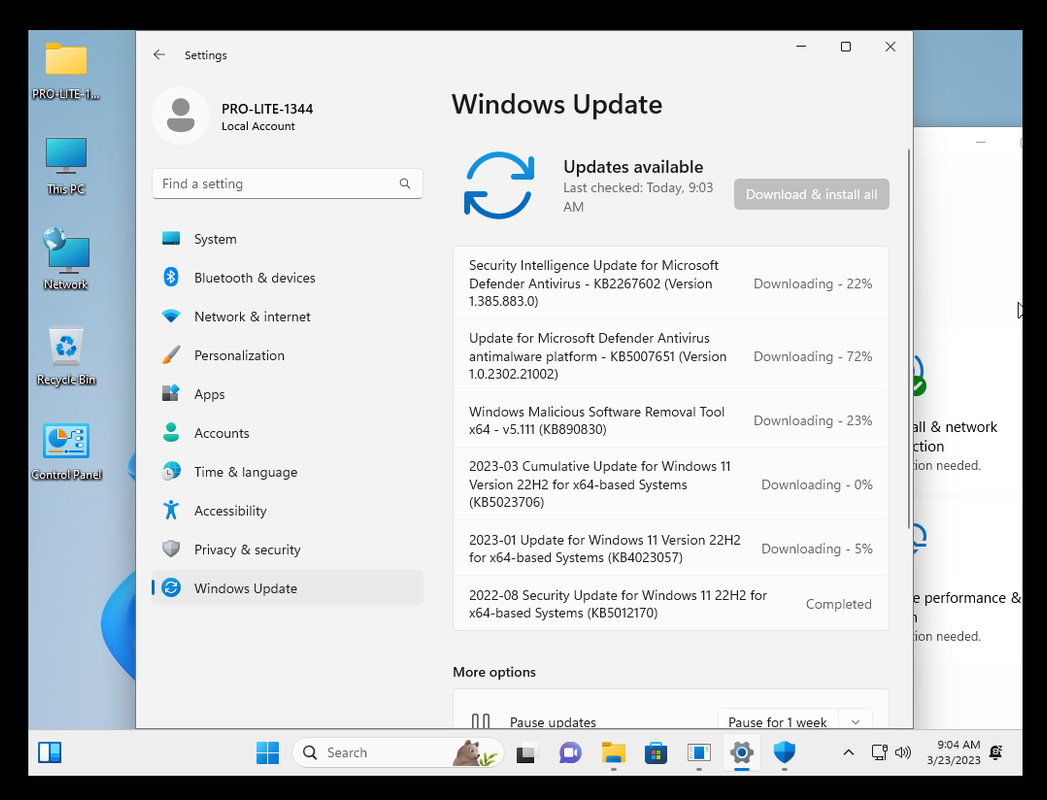Open the PRO-LITE-1 desktop folder
1047x800 pixels.
pos(66,71)
